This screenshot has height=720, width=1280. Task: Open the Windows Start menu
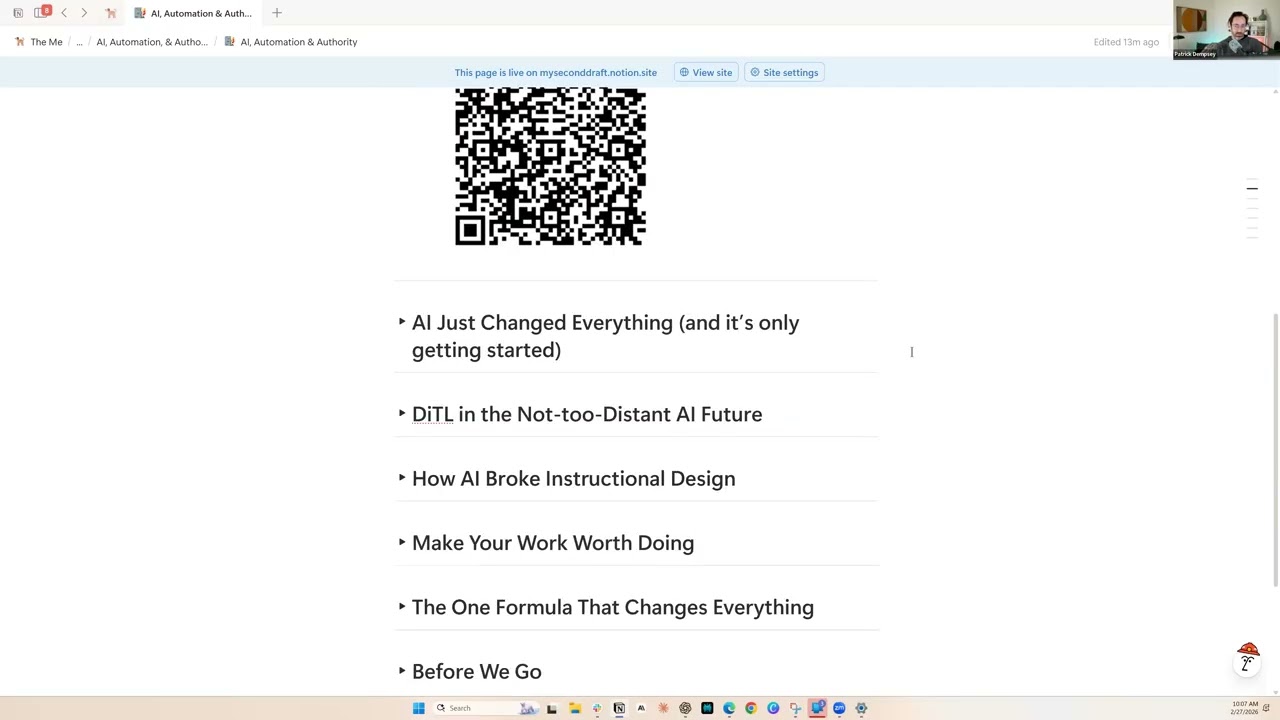pyautogui.click(x=418, y=708)
